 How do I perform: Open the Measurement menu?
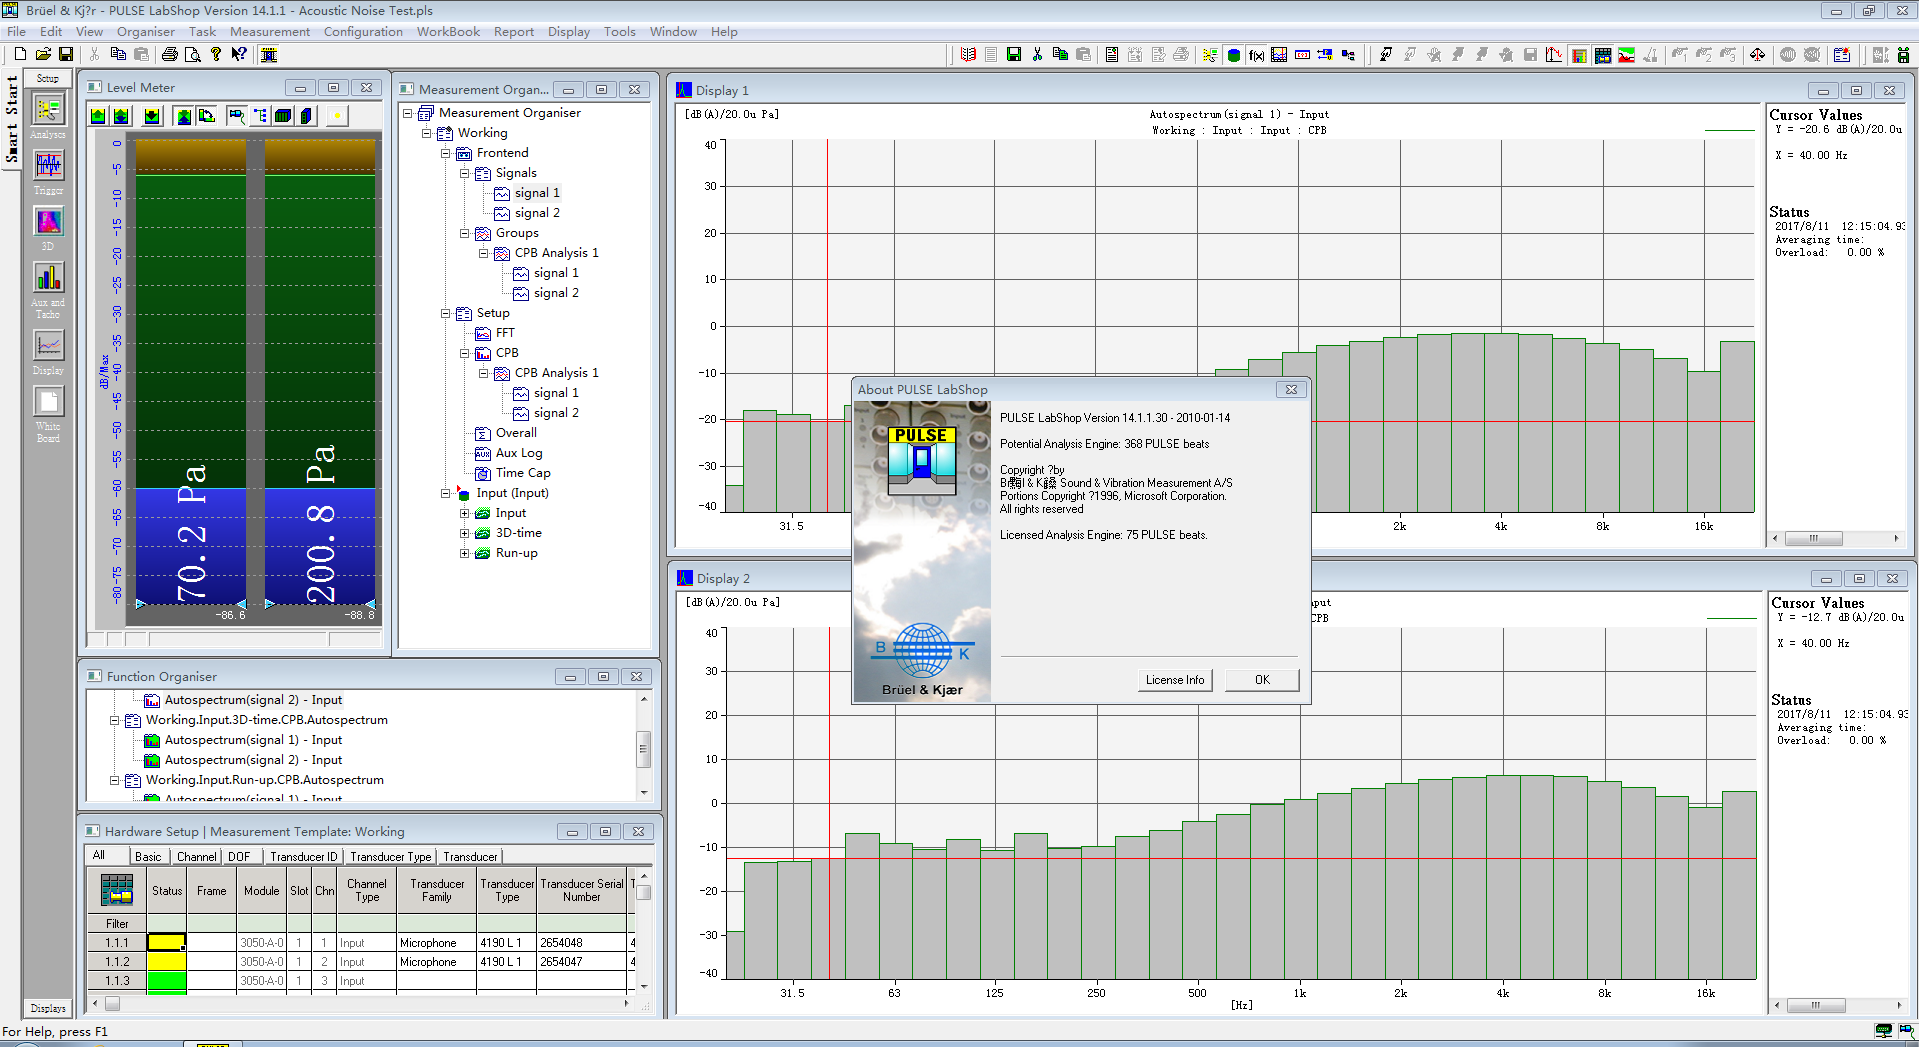coord(269,32)
